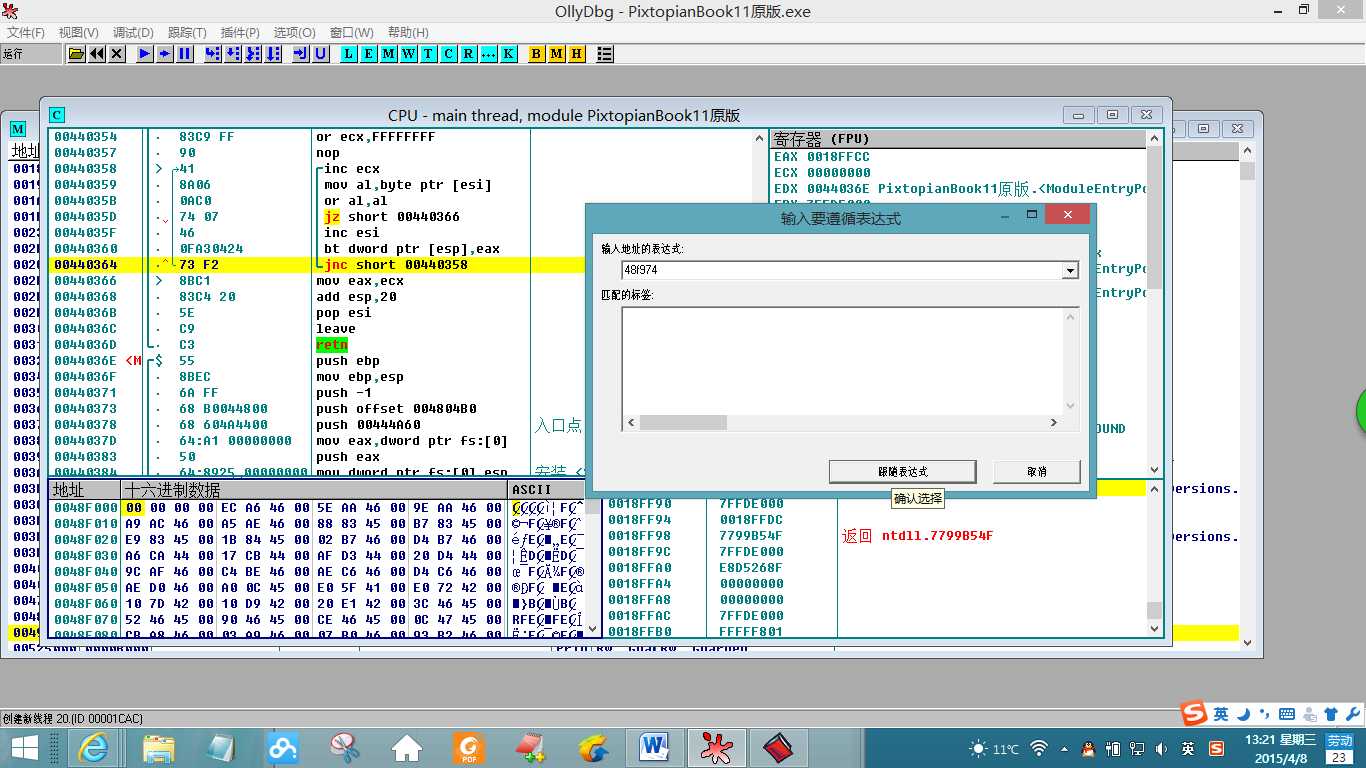Open Breakpoints window with the yellow B icon
The height and width of the screenshot is (768, 1366).
click(x=537, y=54)
